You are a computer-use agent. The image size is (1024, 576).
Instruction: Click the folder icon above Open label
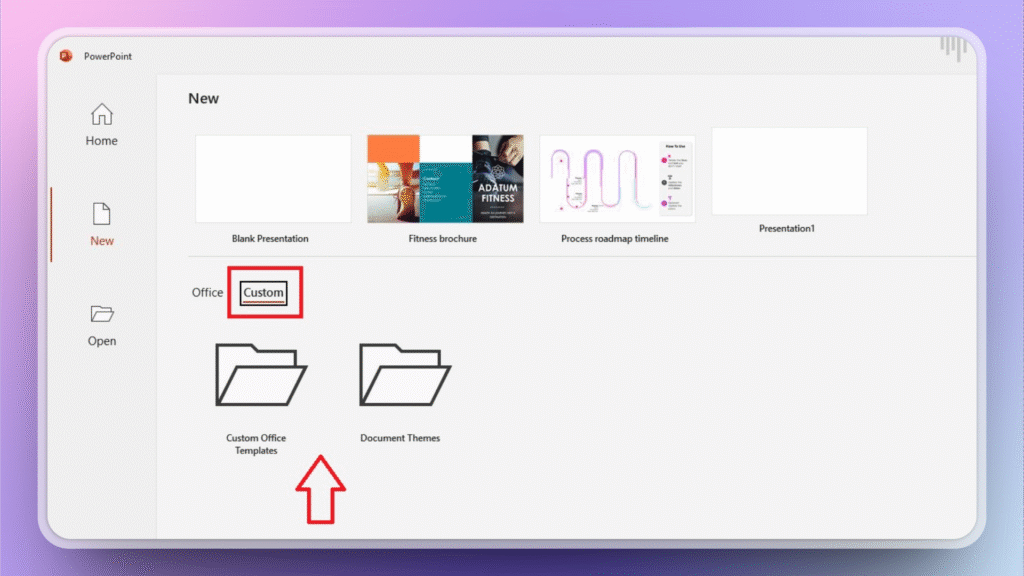point(101,313)
